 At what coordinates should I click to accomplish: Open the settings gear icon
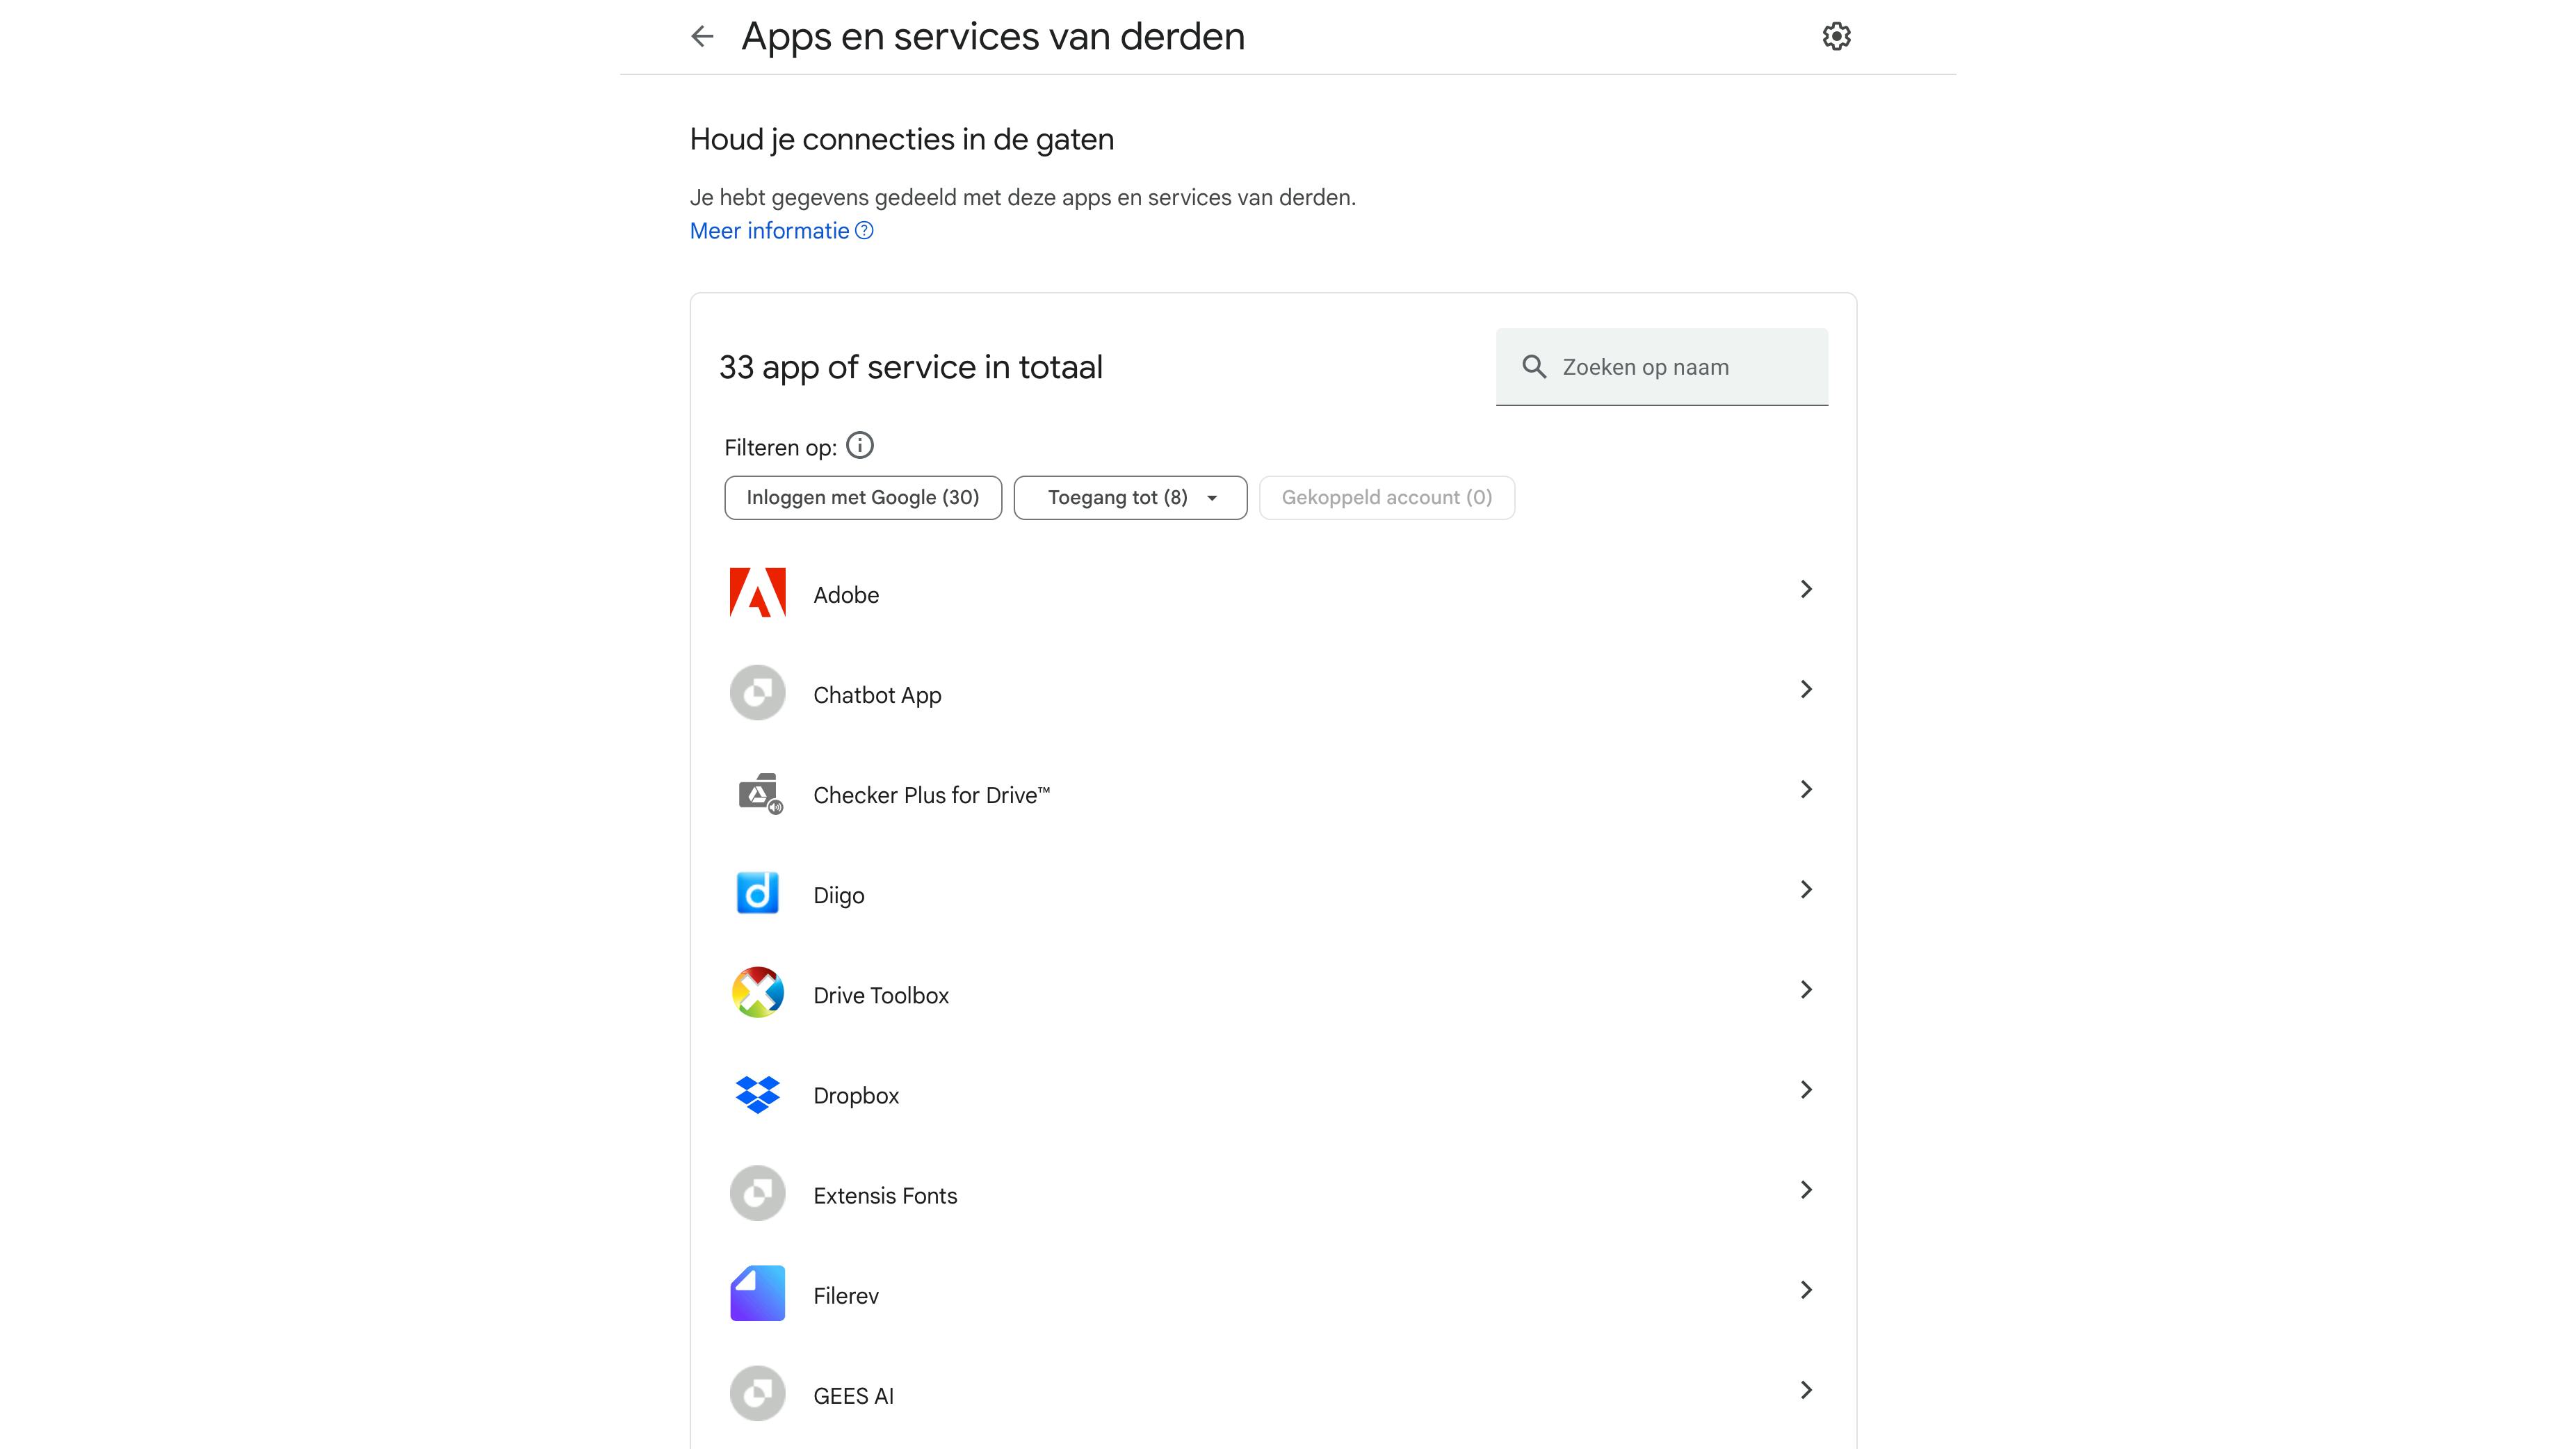coord(1836,37)
